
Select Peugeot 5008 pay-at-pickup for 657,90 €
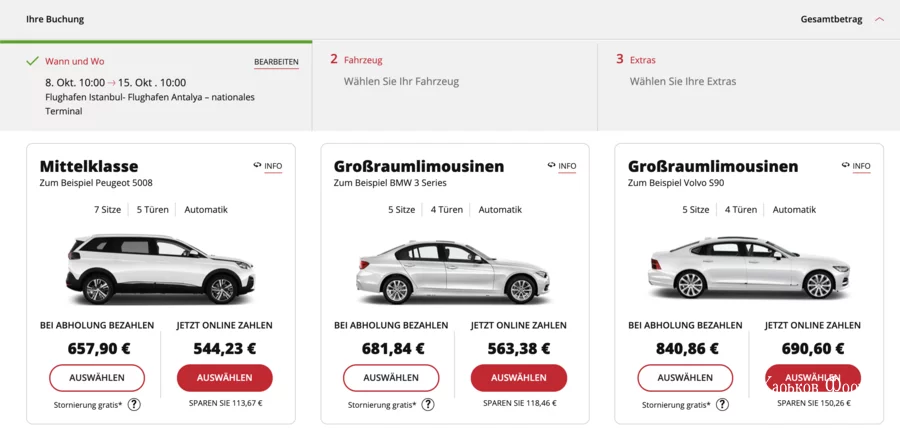coord(97,378)
